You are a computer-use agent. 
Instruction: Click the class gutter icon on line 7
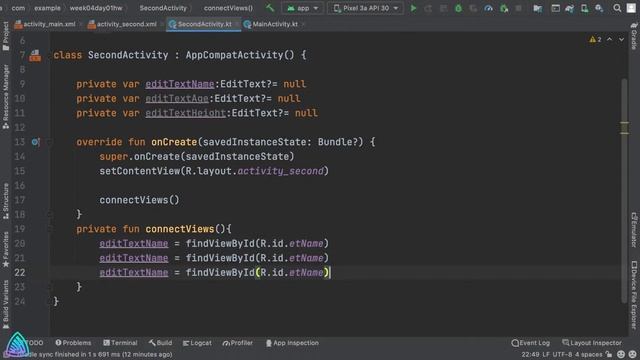coord(35,56)
